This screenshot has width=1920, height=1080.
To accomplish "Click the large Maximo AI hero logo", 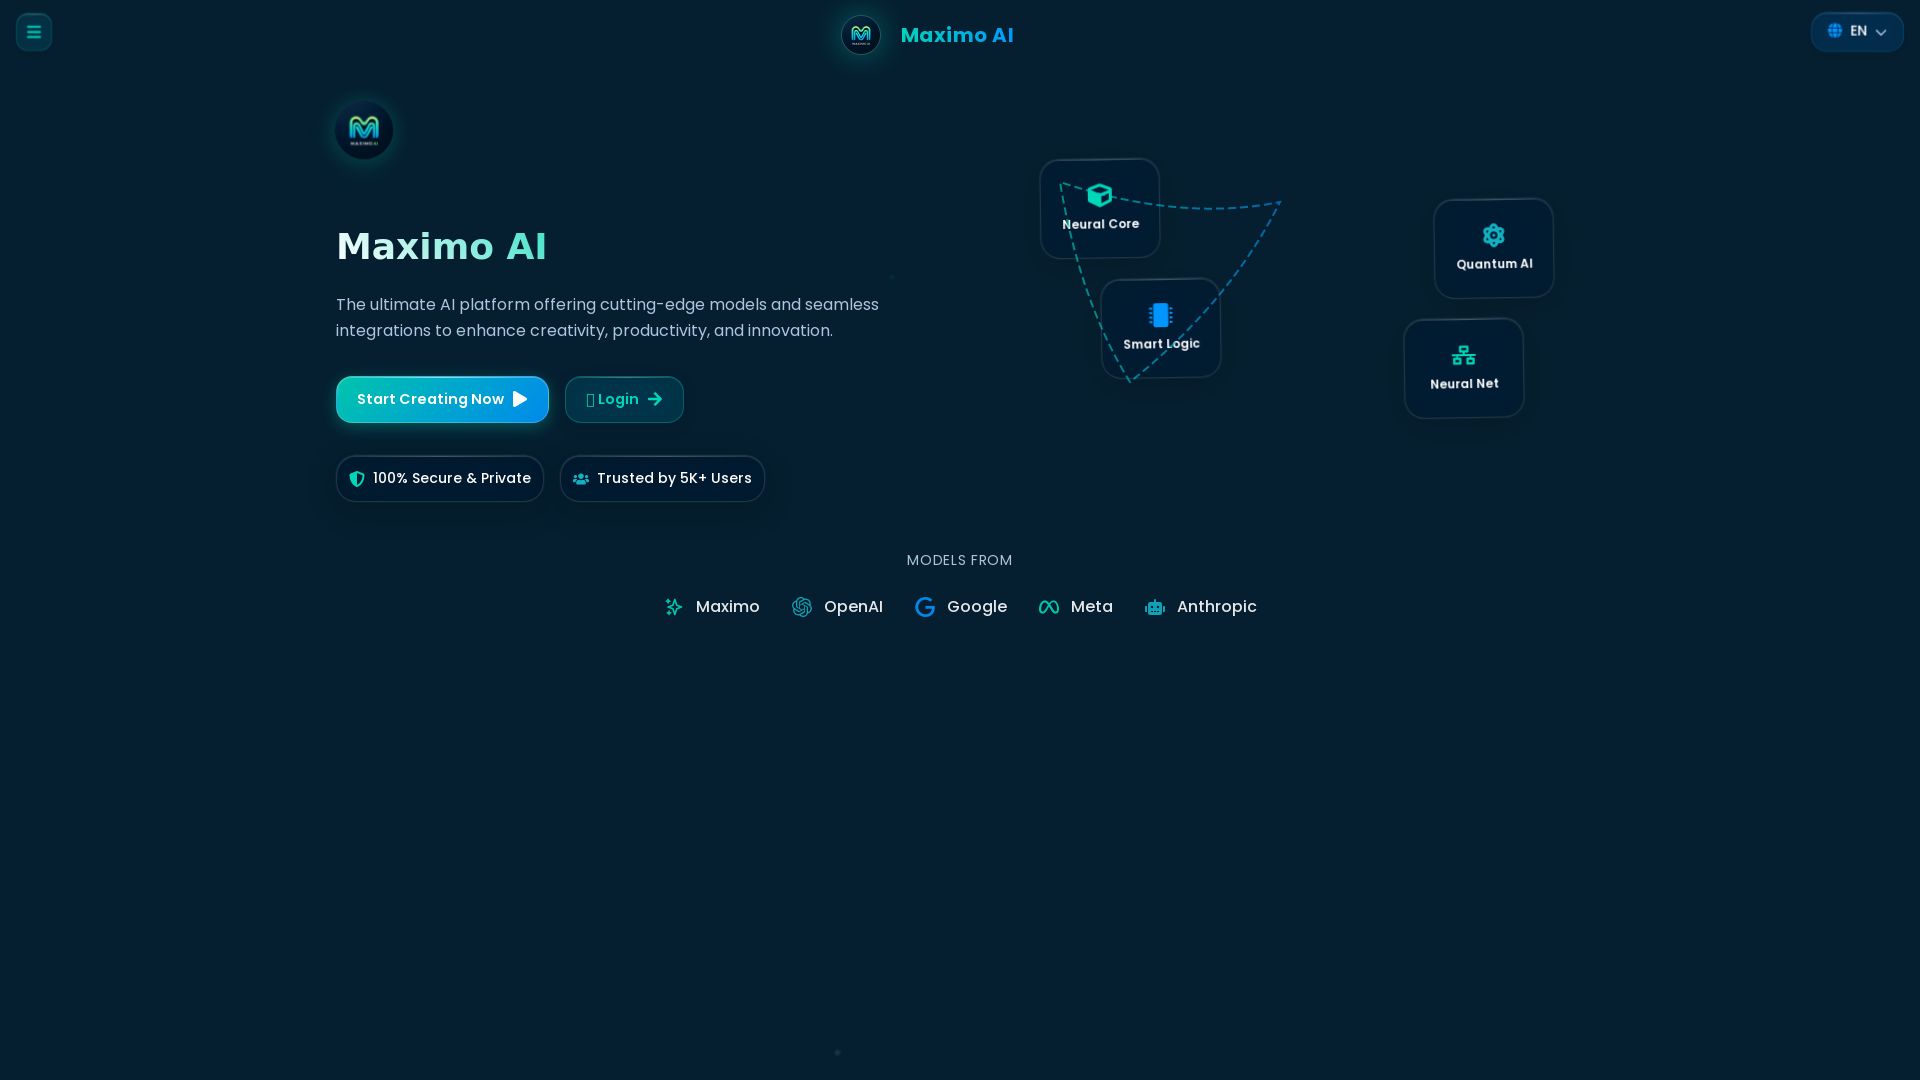I will point(363,130).
